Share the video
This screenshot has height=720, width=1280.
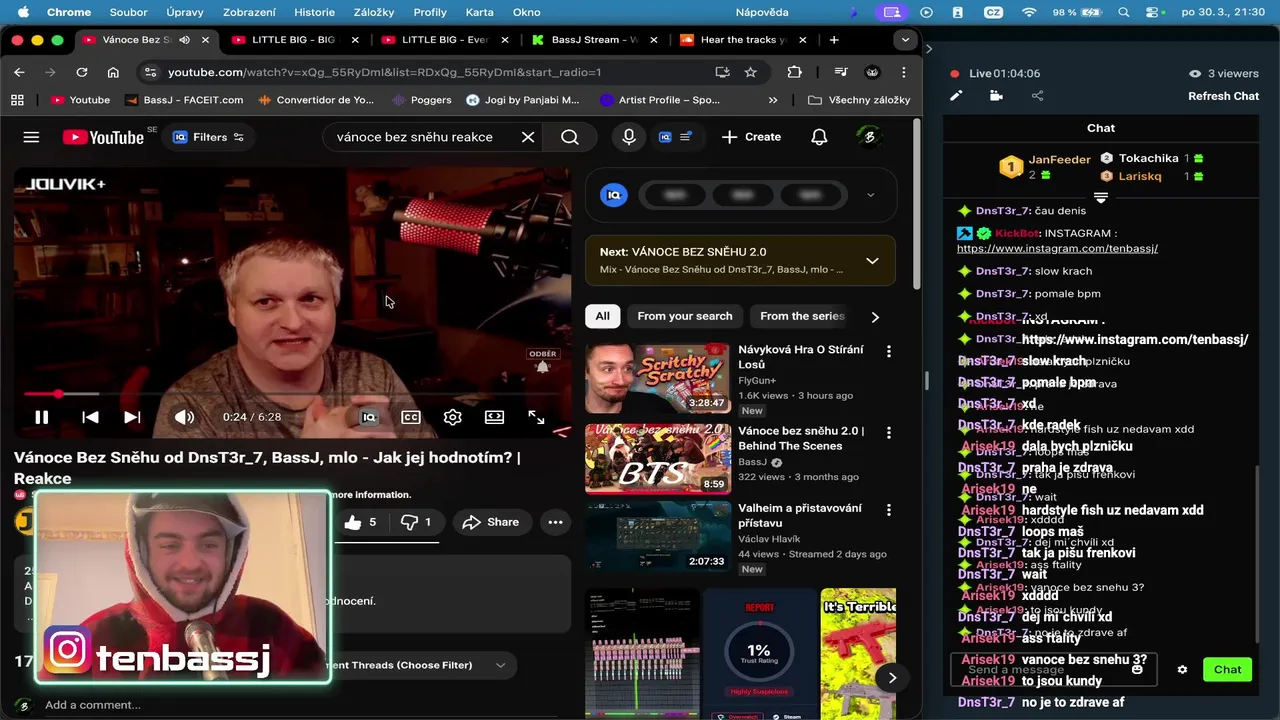pos(490,522)
